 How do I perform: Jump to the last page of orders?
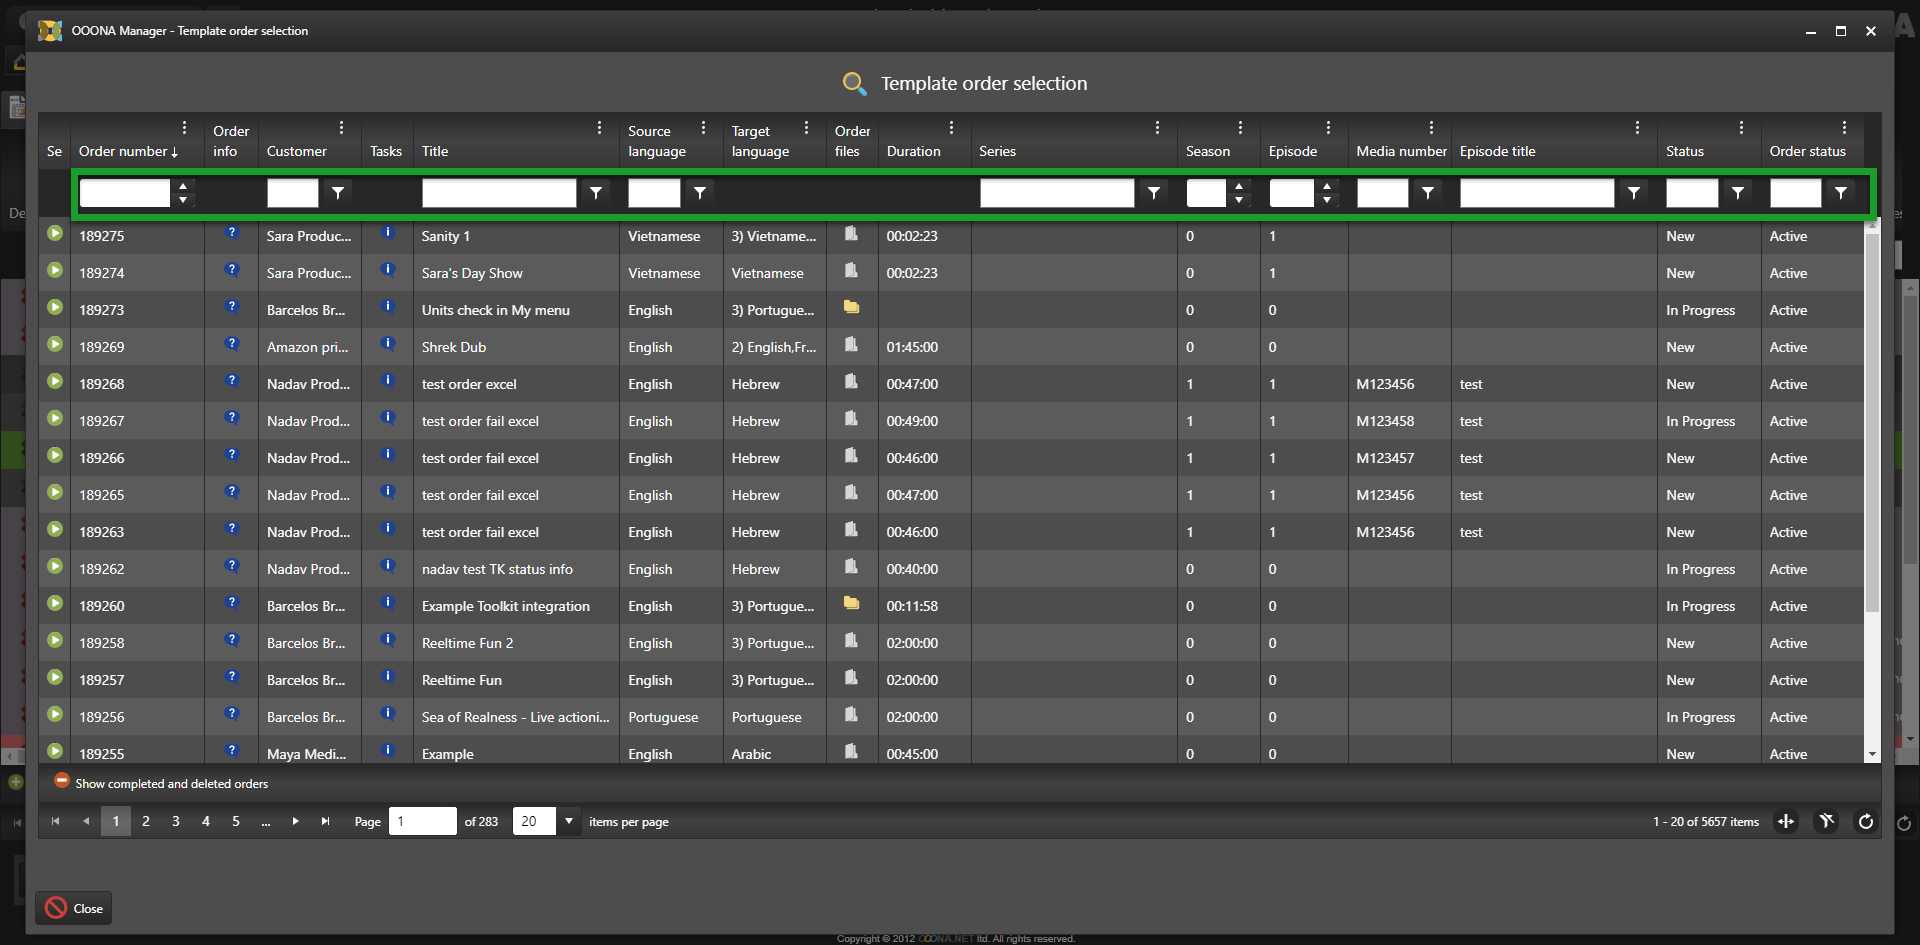[325, 822]
